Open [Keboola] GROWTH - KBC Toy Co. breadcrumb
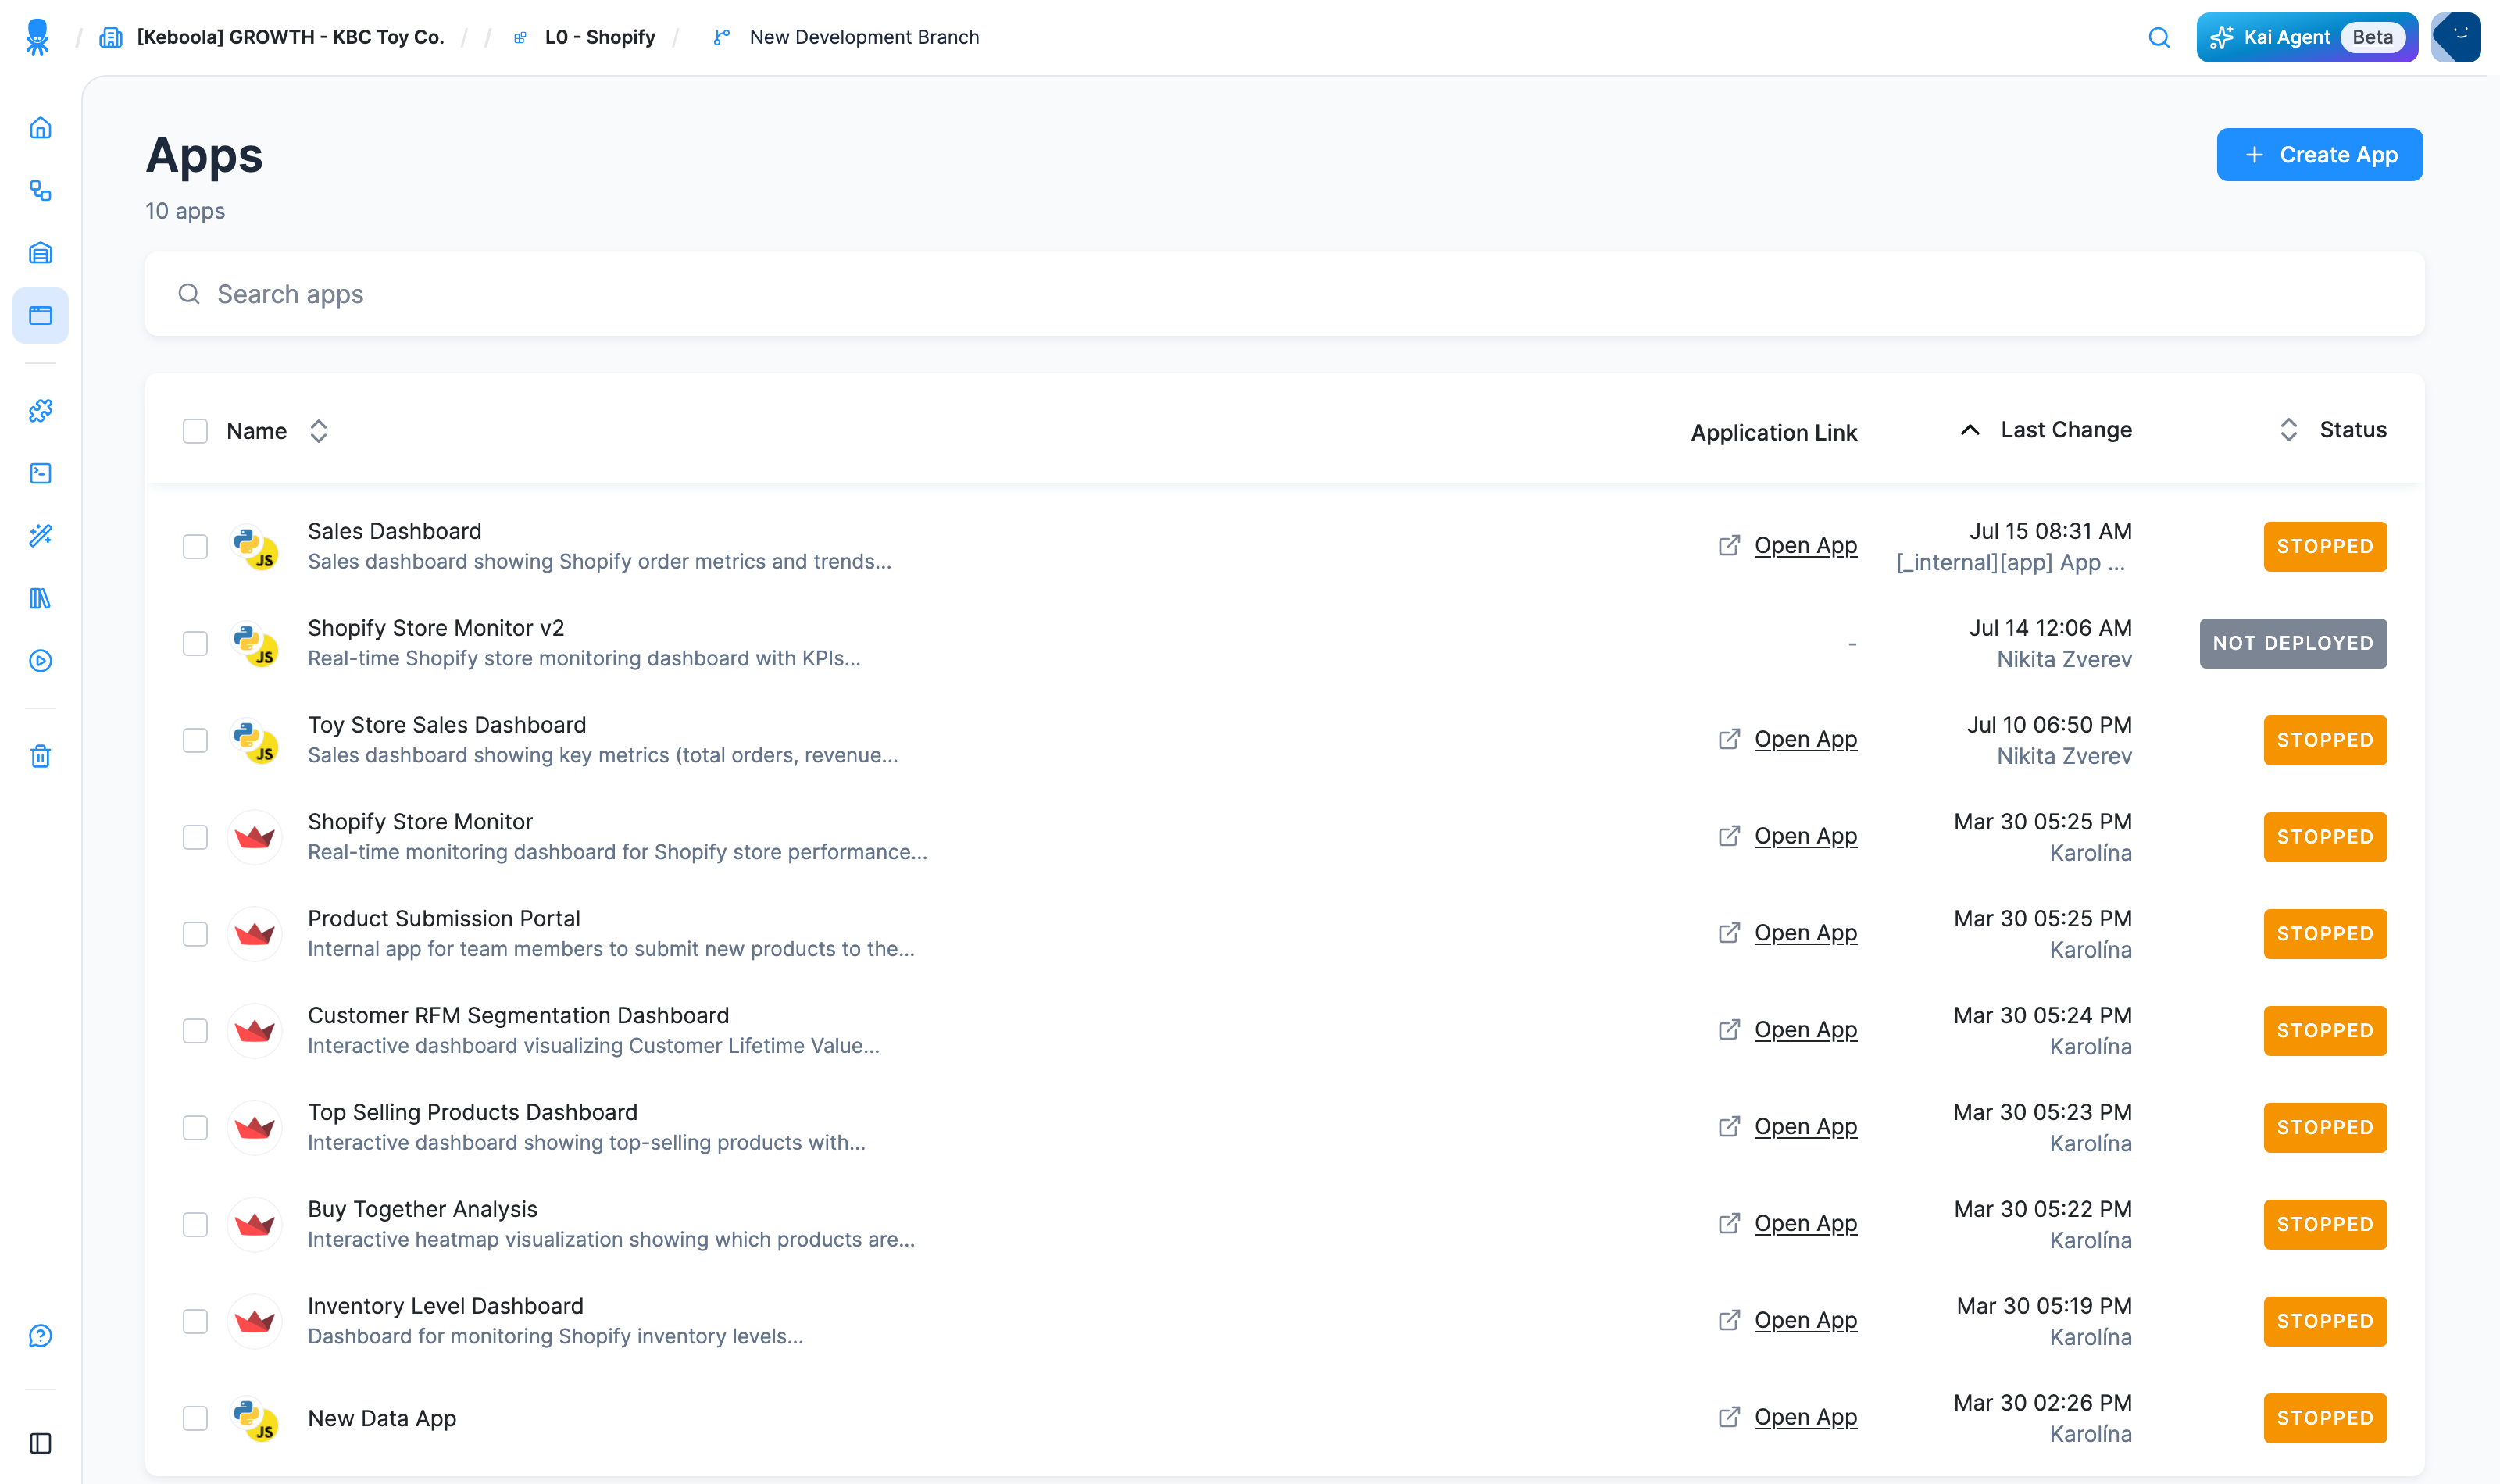 pos(290,38)
